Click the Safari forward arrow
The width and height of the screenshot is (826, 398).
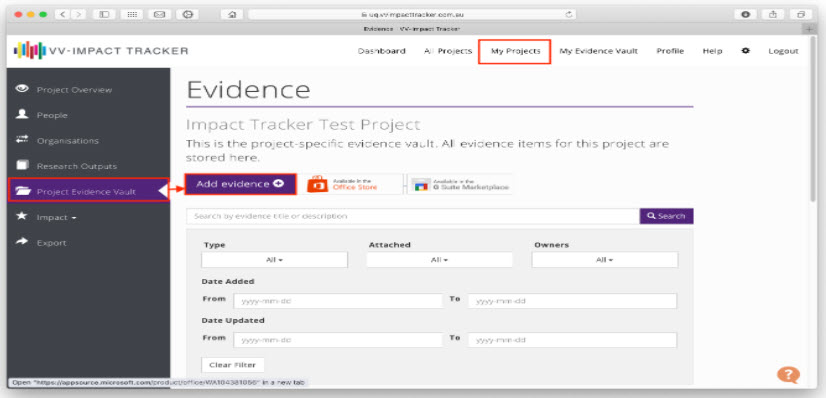click(x=78, y=15)
